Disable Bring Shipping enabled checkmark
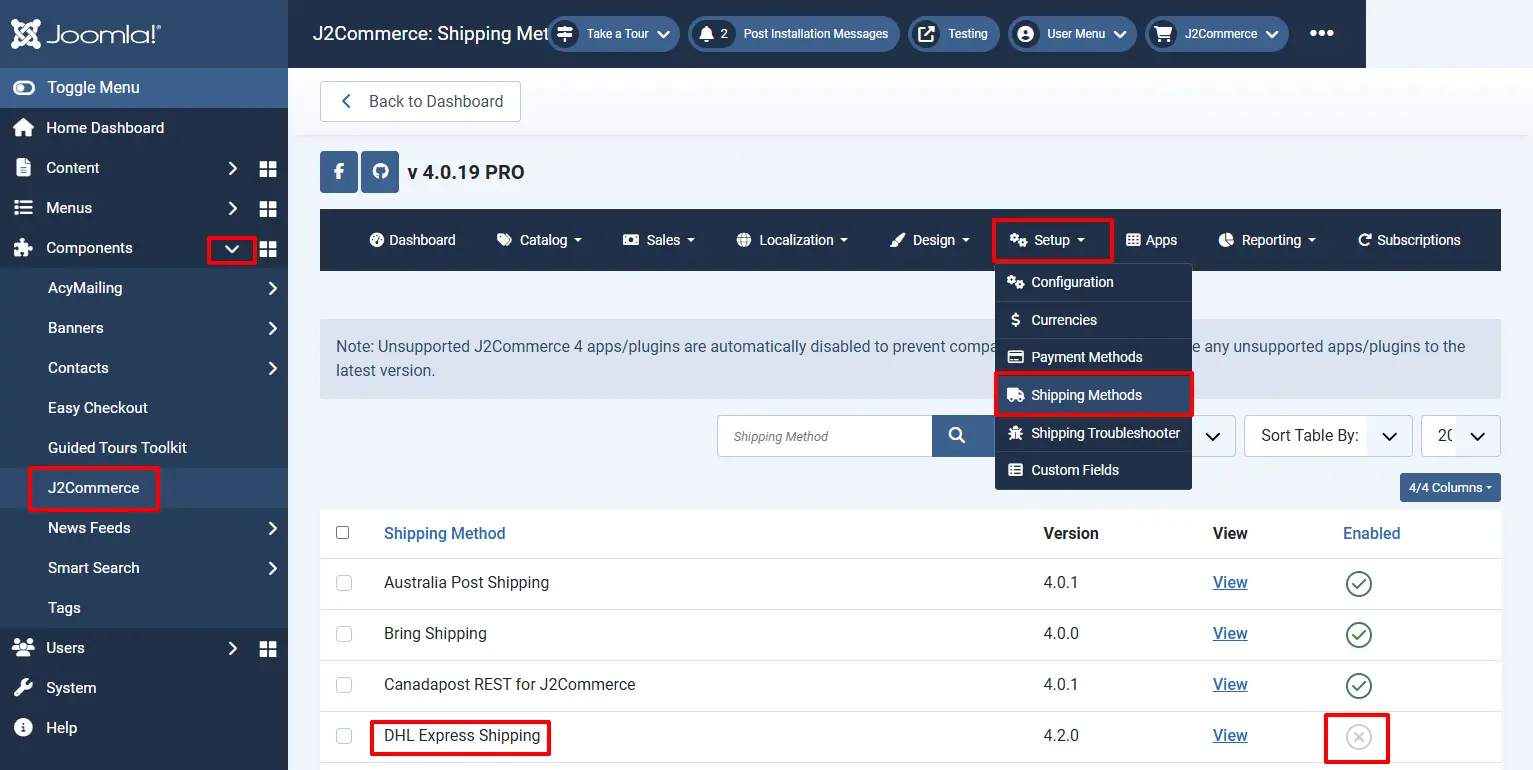The width and height of the screenshot is (1533, 770). click(1358, 635)
